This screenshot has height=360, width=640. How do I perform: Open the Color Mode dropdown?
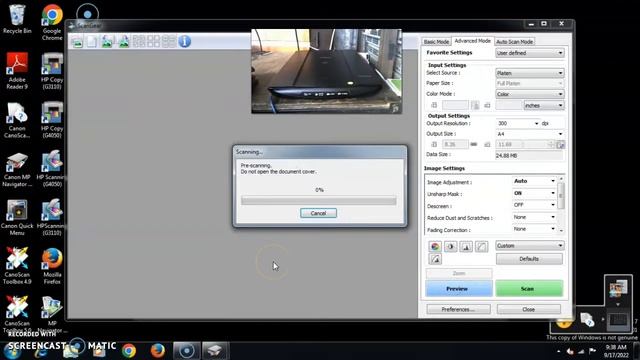(529, 94)
